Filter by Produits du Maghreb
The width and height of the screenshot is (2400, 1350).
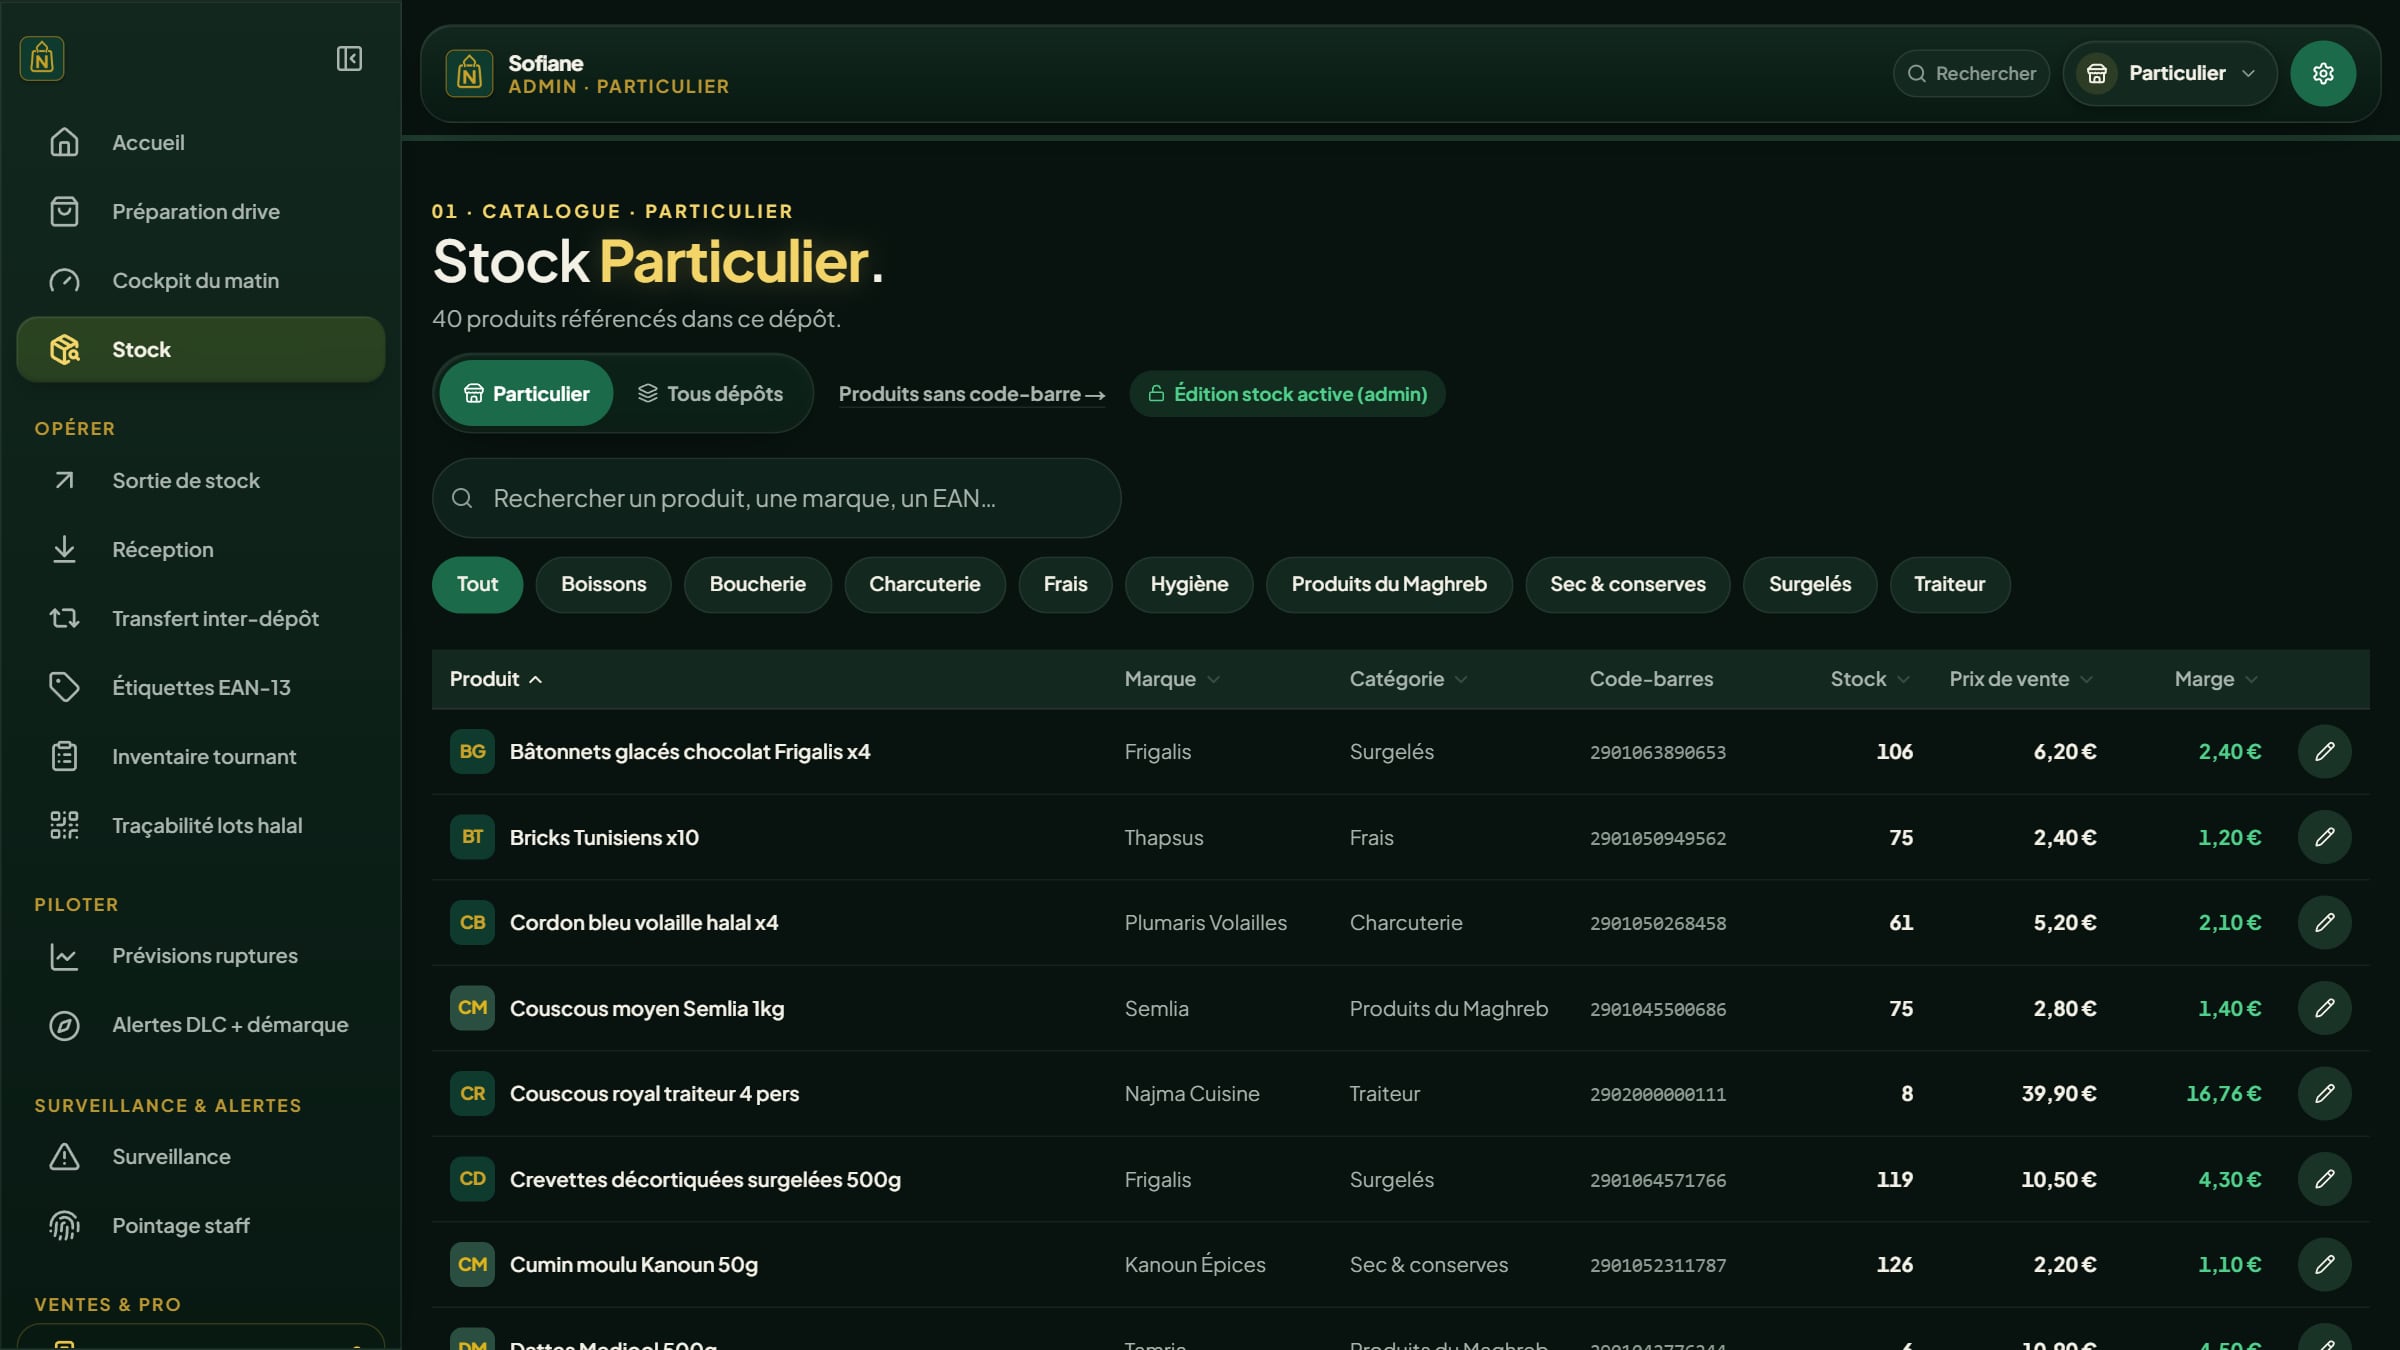tap(1389, 585)
